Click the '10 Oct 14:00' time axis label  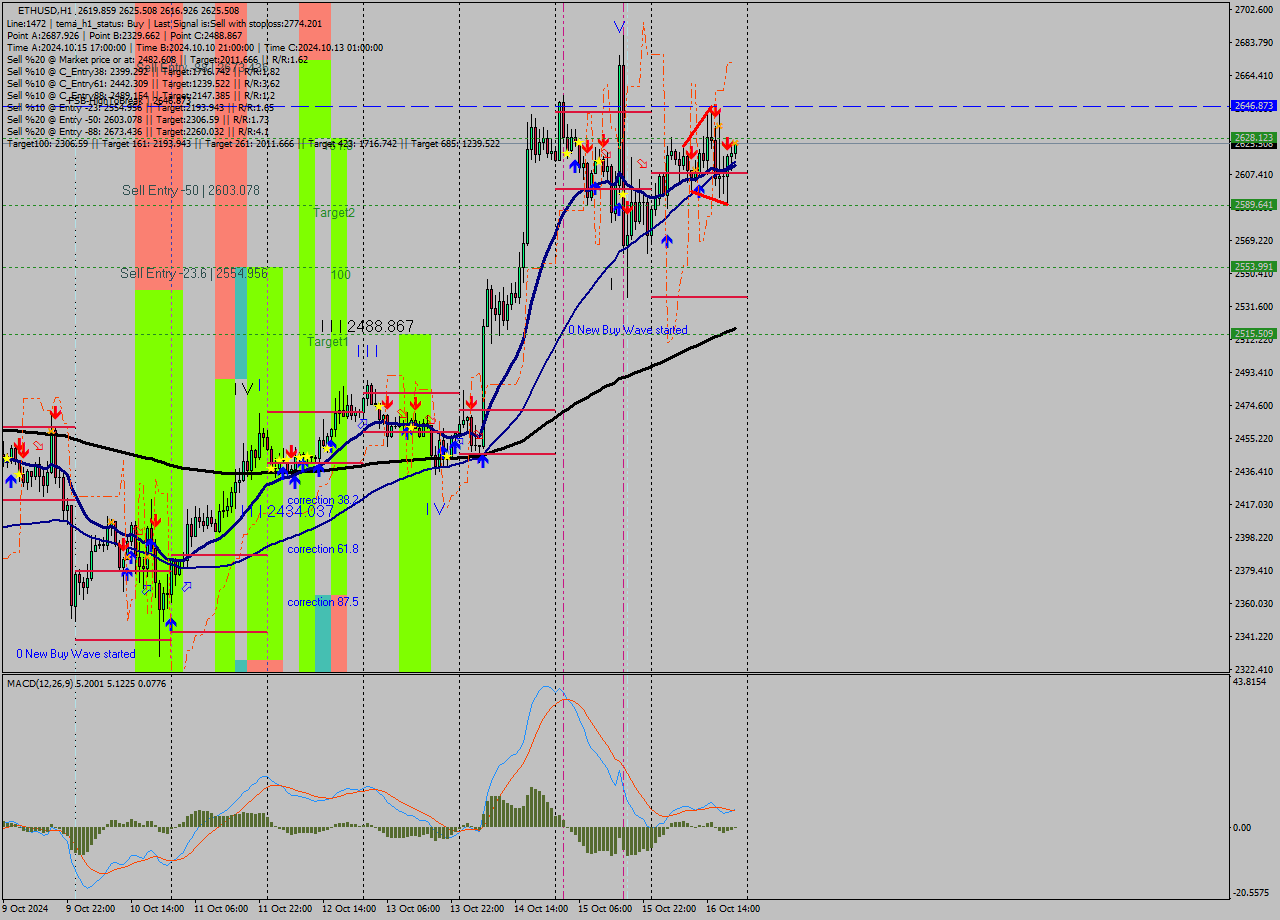tap(155, 909)
